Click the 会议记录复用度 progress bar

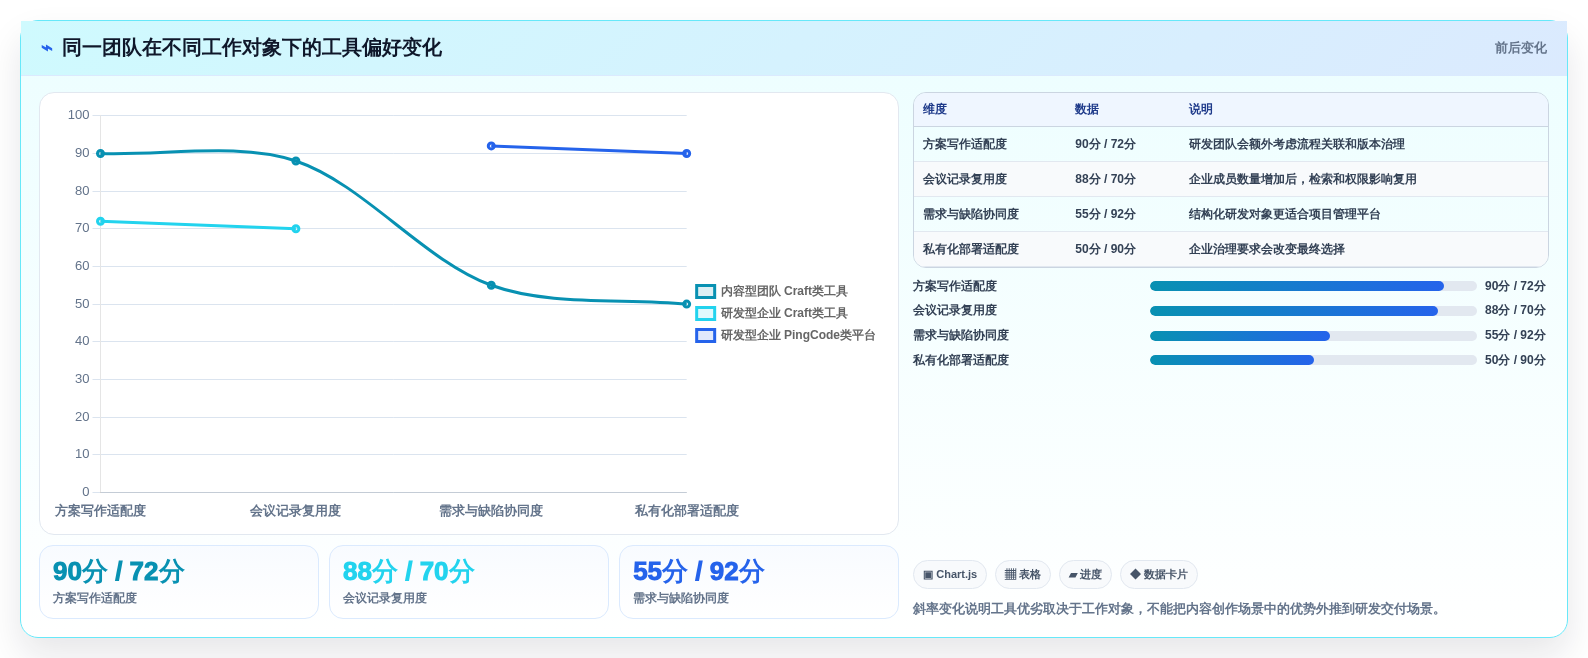[x=1313, y=311]
